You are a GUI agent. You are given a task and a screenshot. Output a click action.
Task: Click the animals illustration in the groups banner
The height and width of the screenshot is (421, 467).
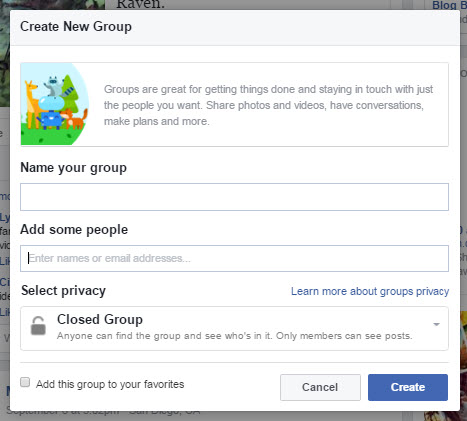[x=55, y=104]
